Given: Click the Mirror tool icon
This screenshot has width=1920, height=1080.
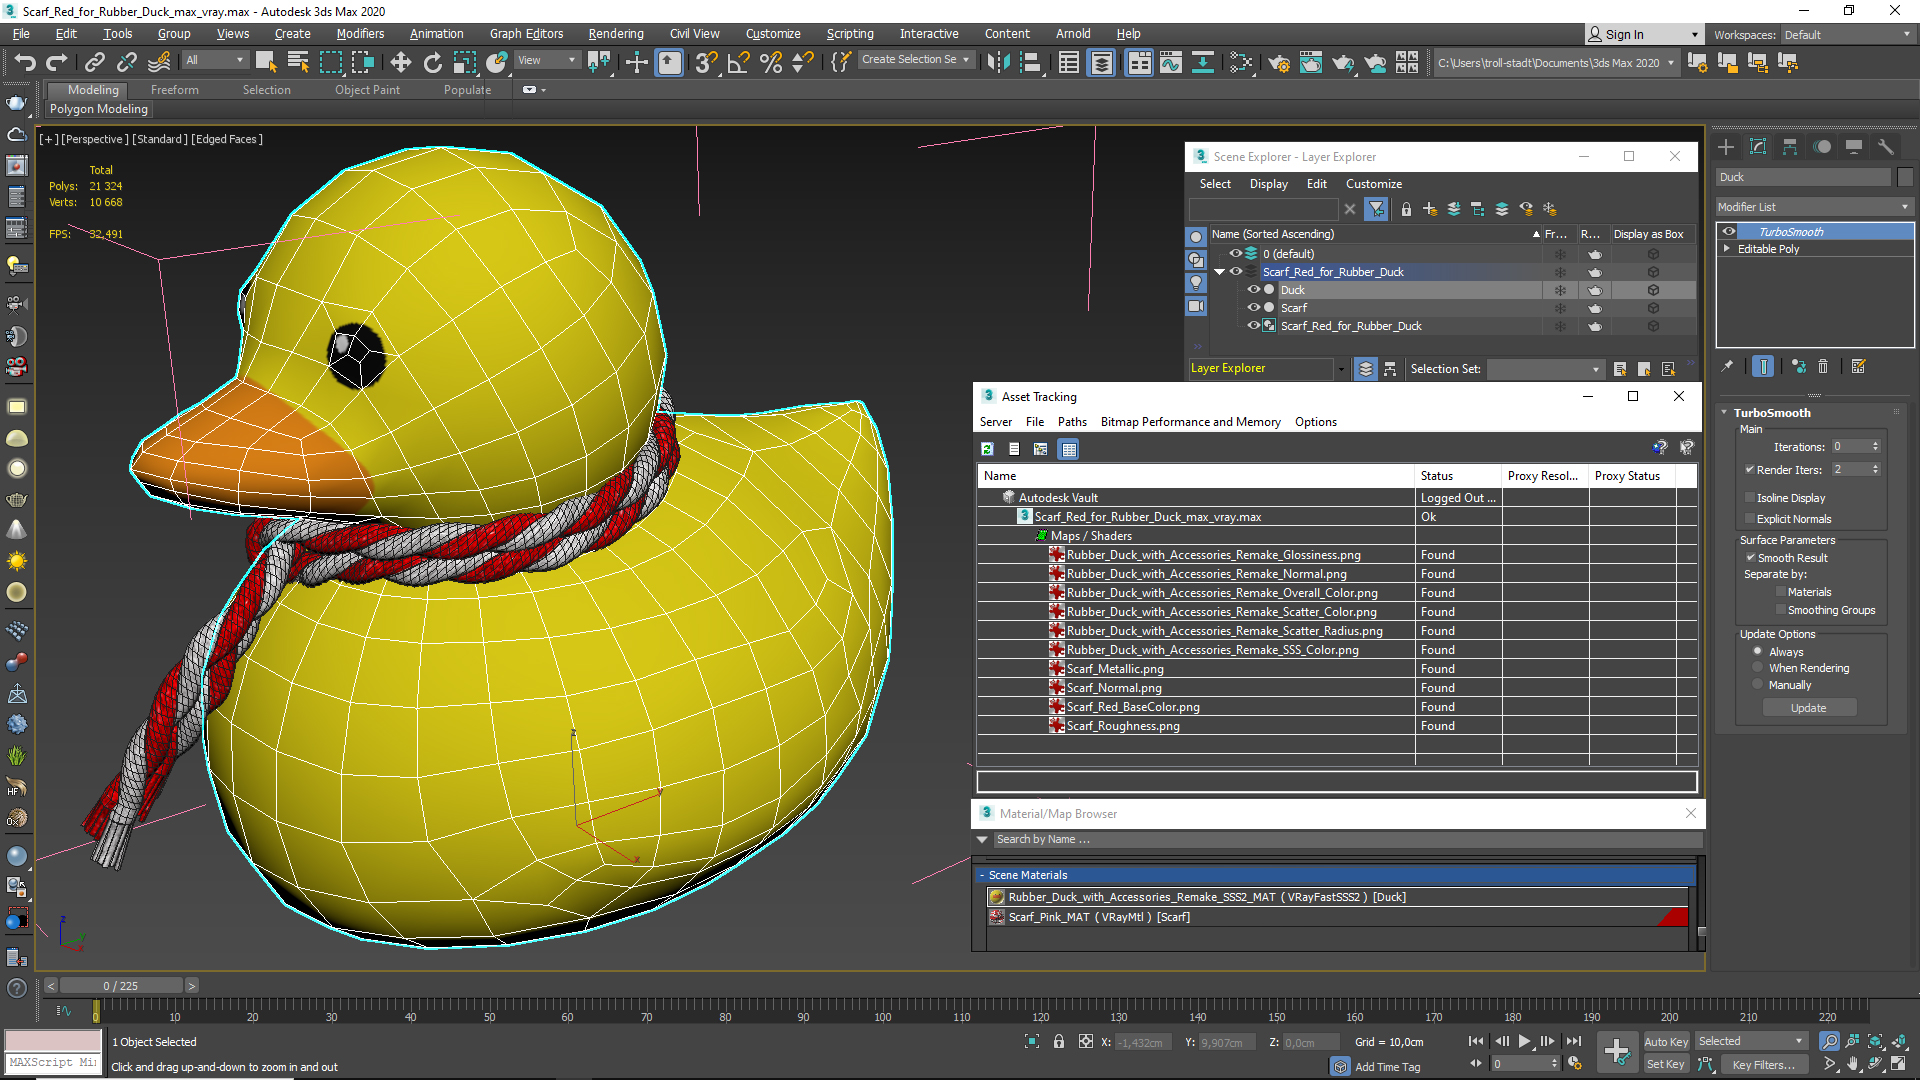Looking at the screenshot, I should click(x=998, y=62).
